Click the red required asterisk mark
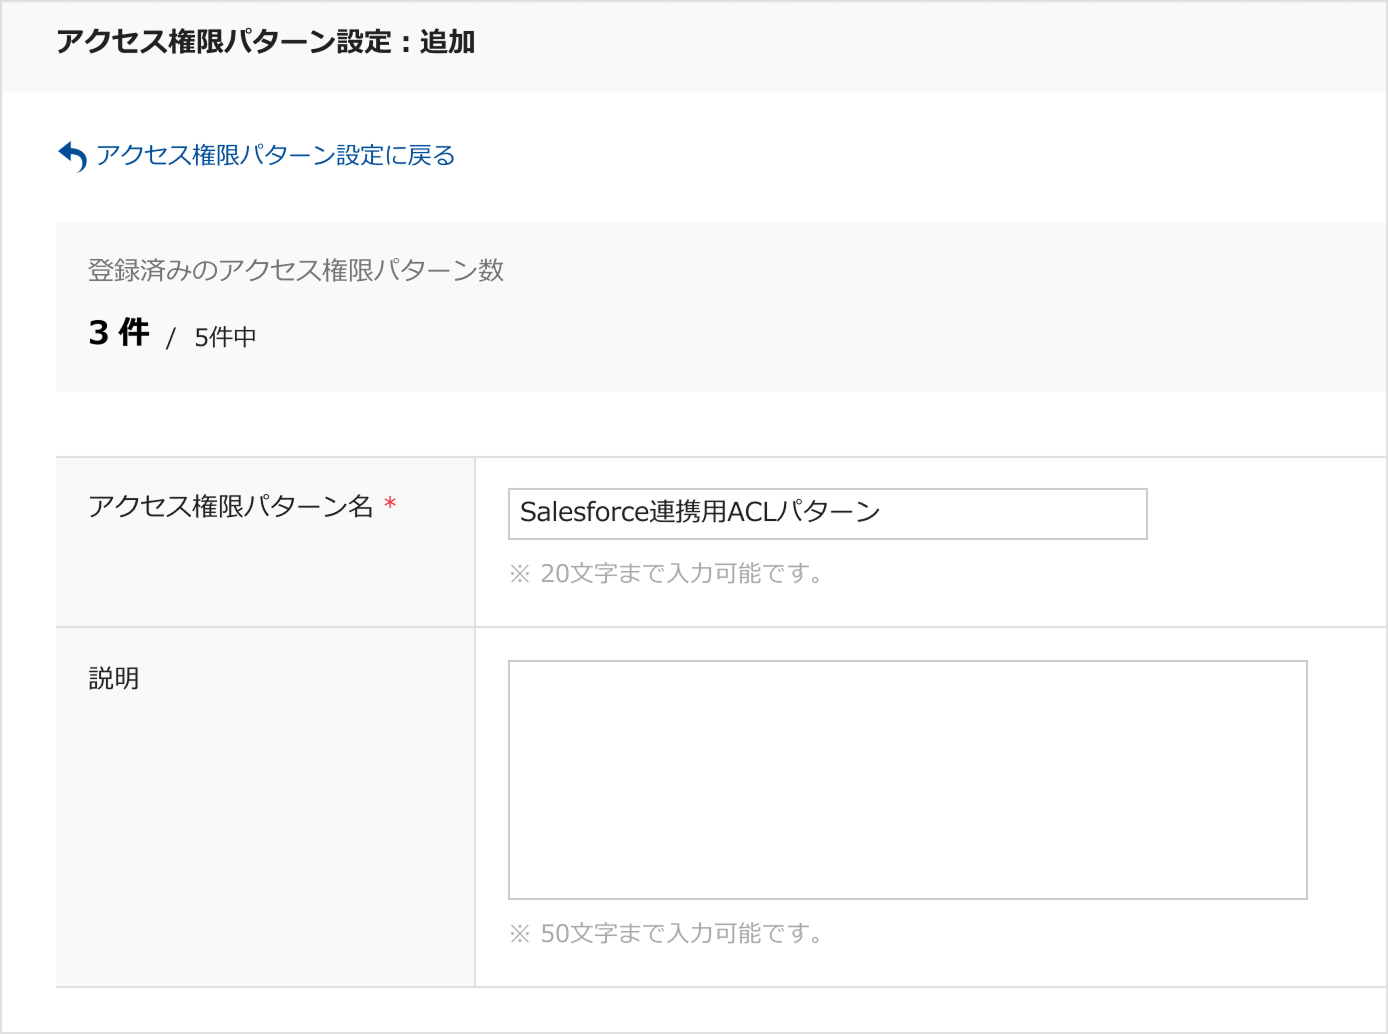The width and height of the screenshot is (1388, 1034). pos(390,504)
